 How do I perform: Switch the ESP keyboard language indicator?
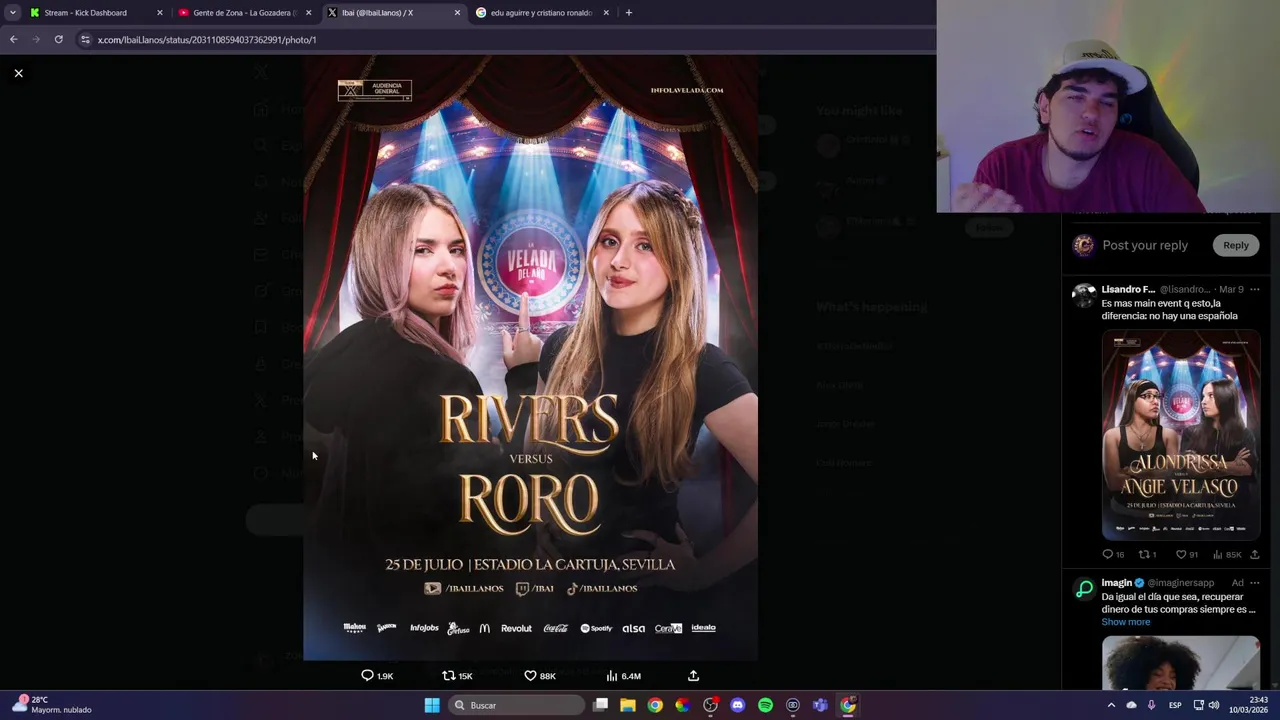point(1174,705)
